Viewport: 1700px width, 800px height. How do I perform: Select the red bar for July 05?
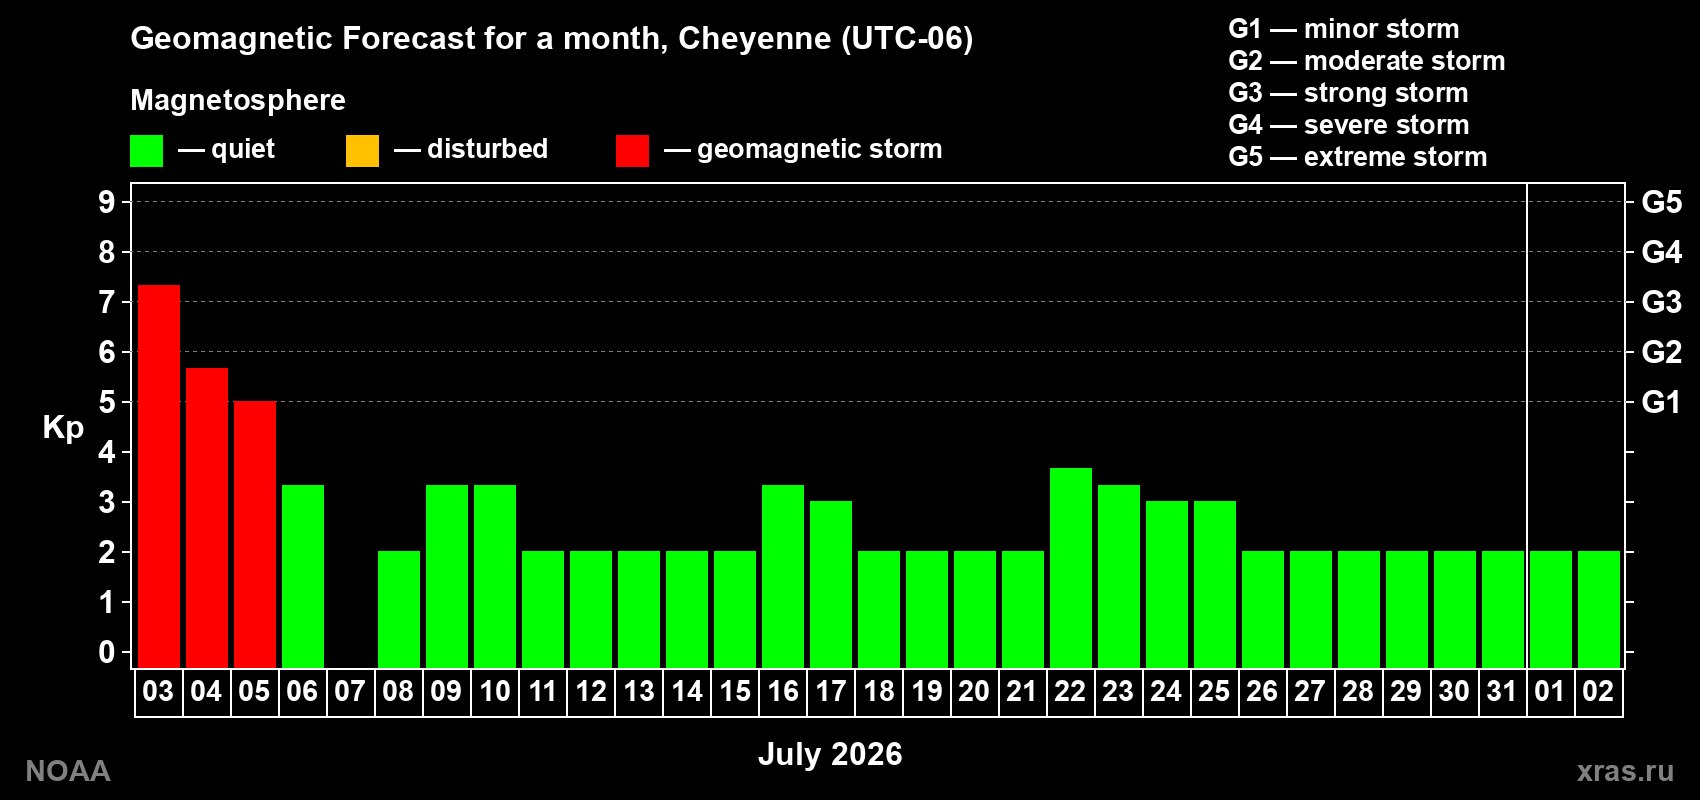tap(255, 534)
